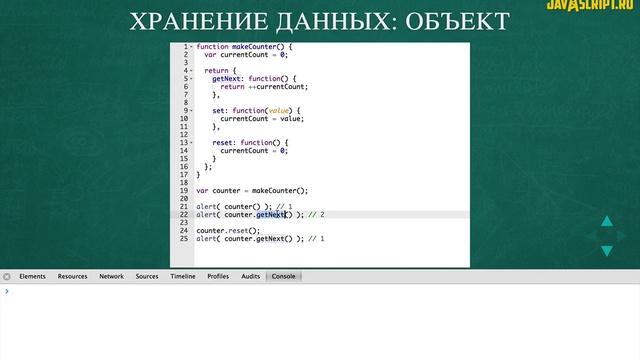
Task: Click line number 18 in the gutter
Action: (184, 182)
